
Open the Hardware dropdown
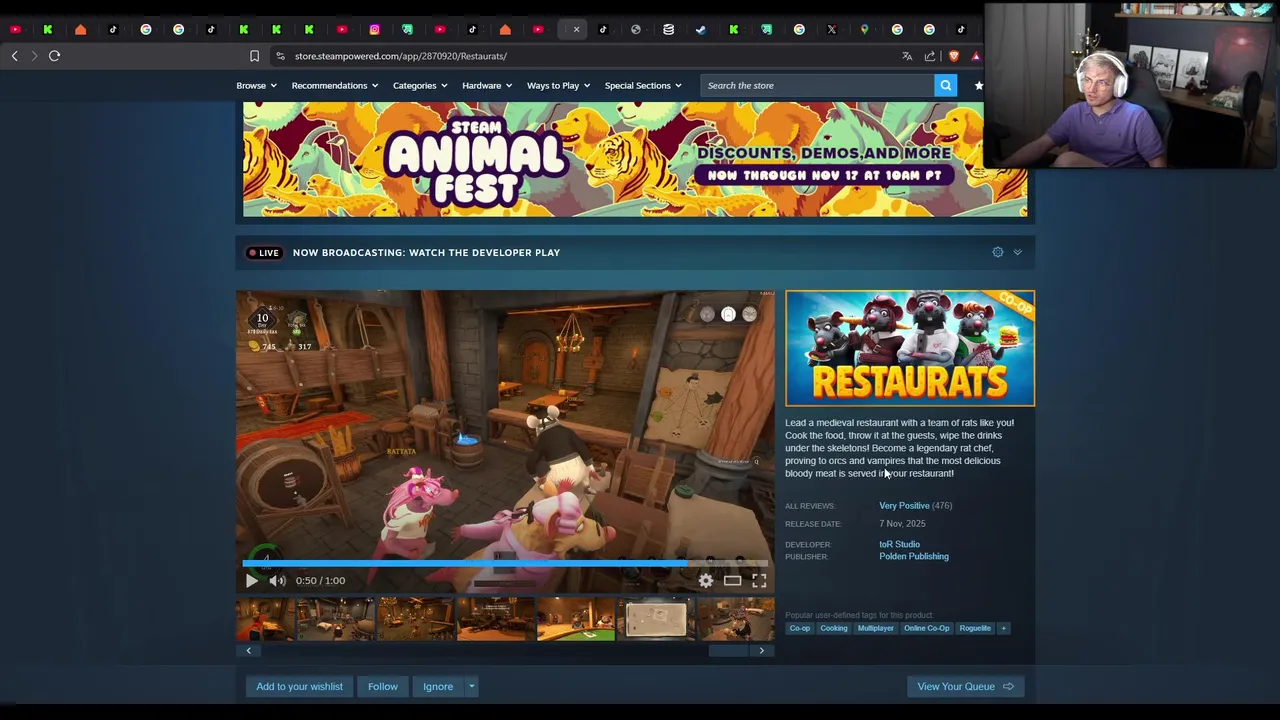[487, 85]
